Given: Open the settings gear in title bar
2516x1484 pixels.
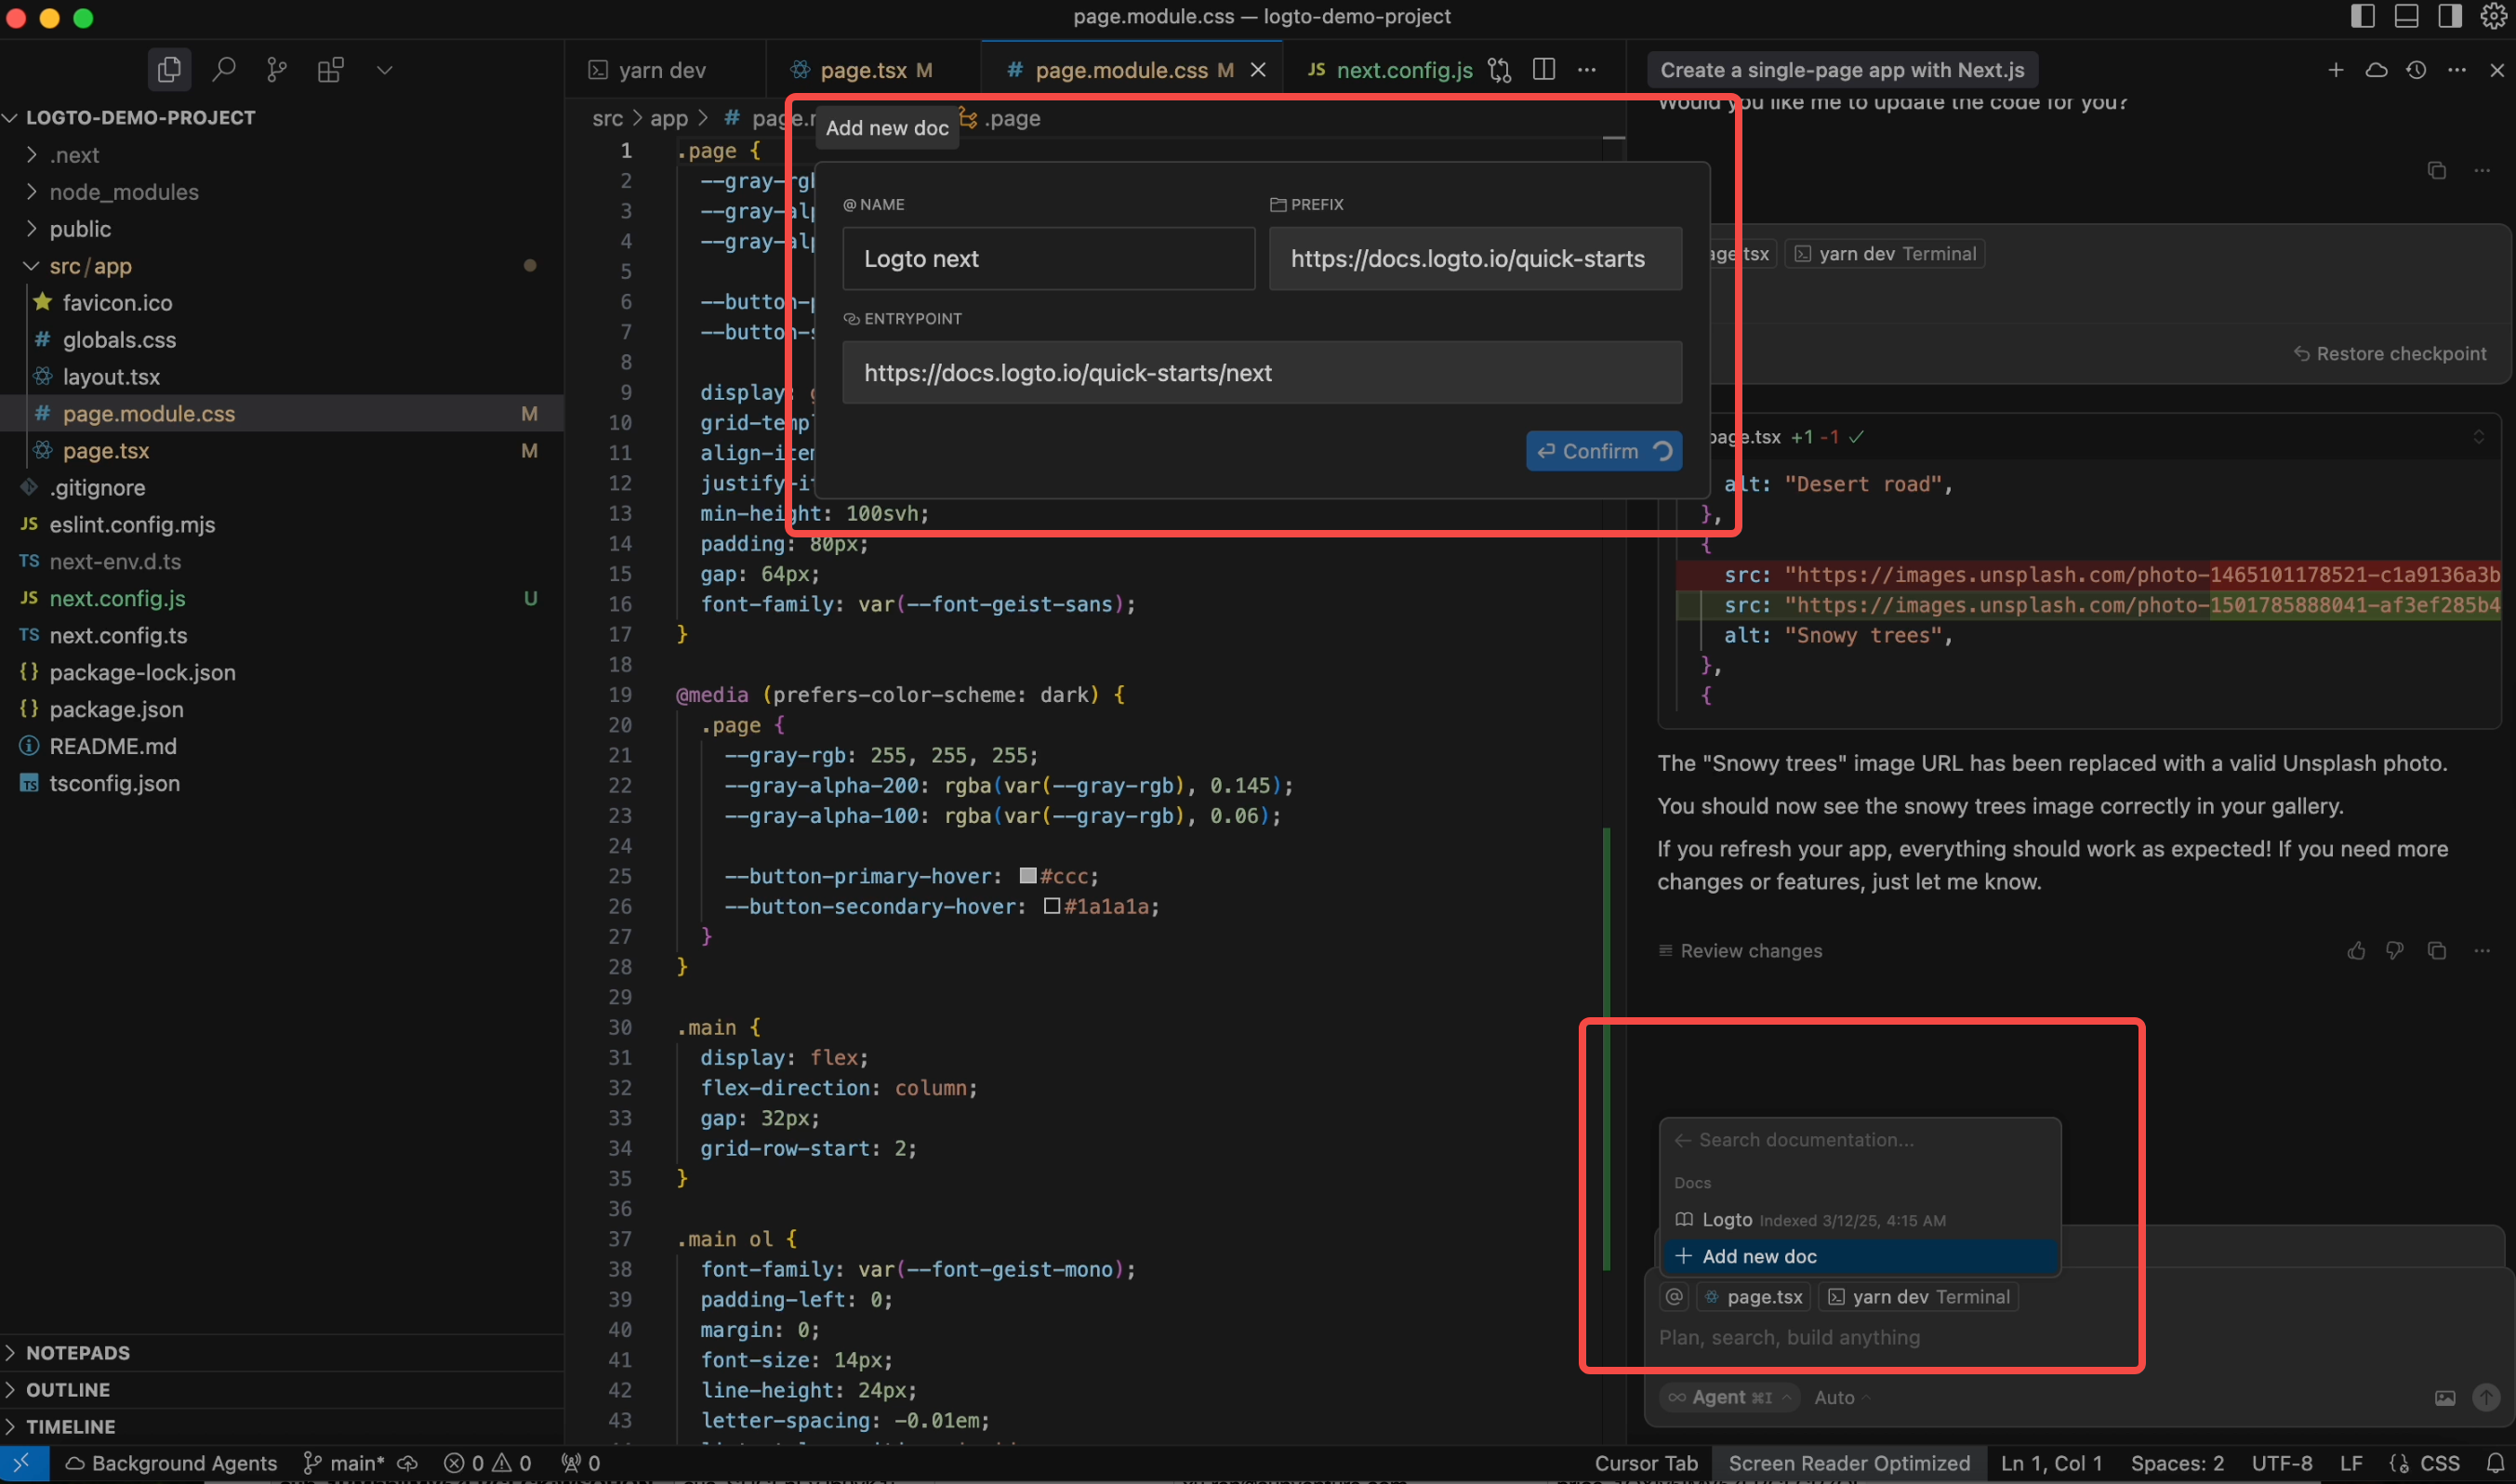Looking at the screenshot, I should [2494, 16].
